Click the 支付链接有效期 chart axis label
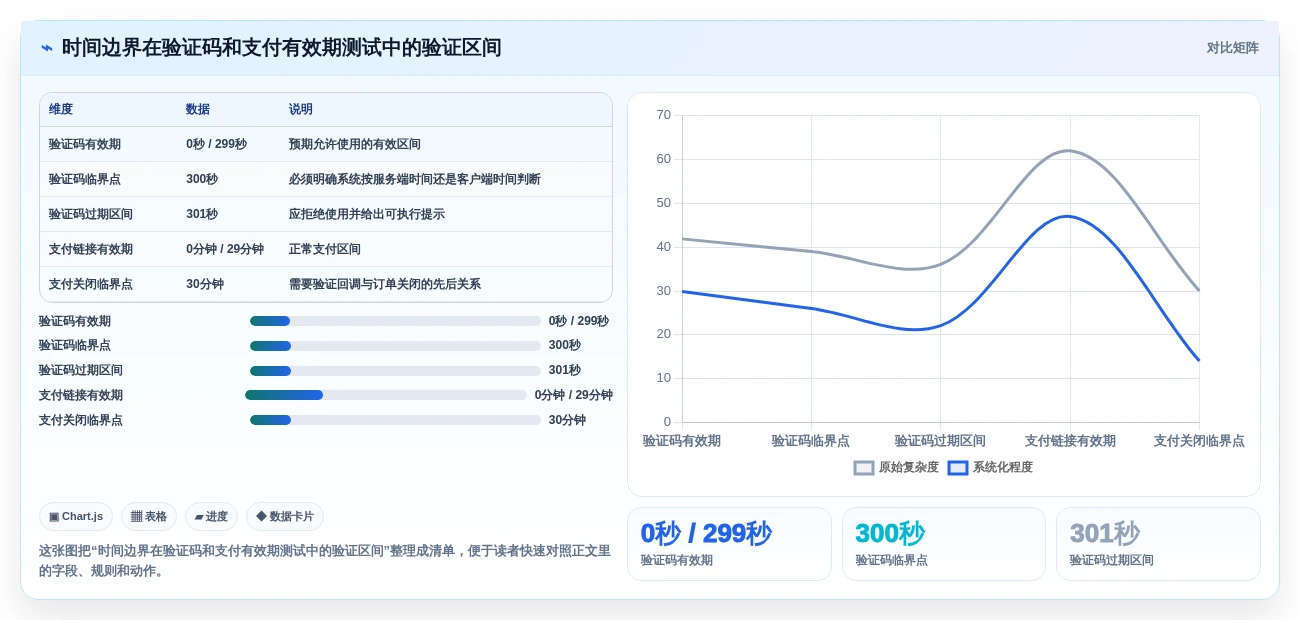1300x620 pixels. 1070,441
